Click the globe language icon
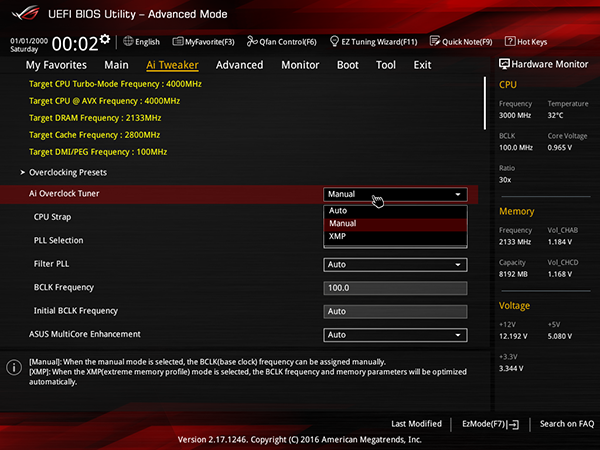This screenshot has width=600, height=450. coord(128,41)
